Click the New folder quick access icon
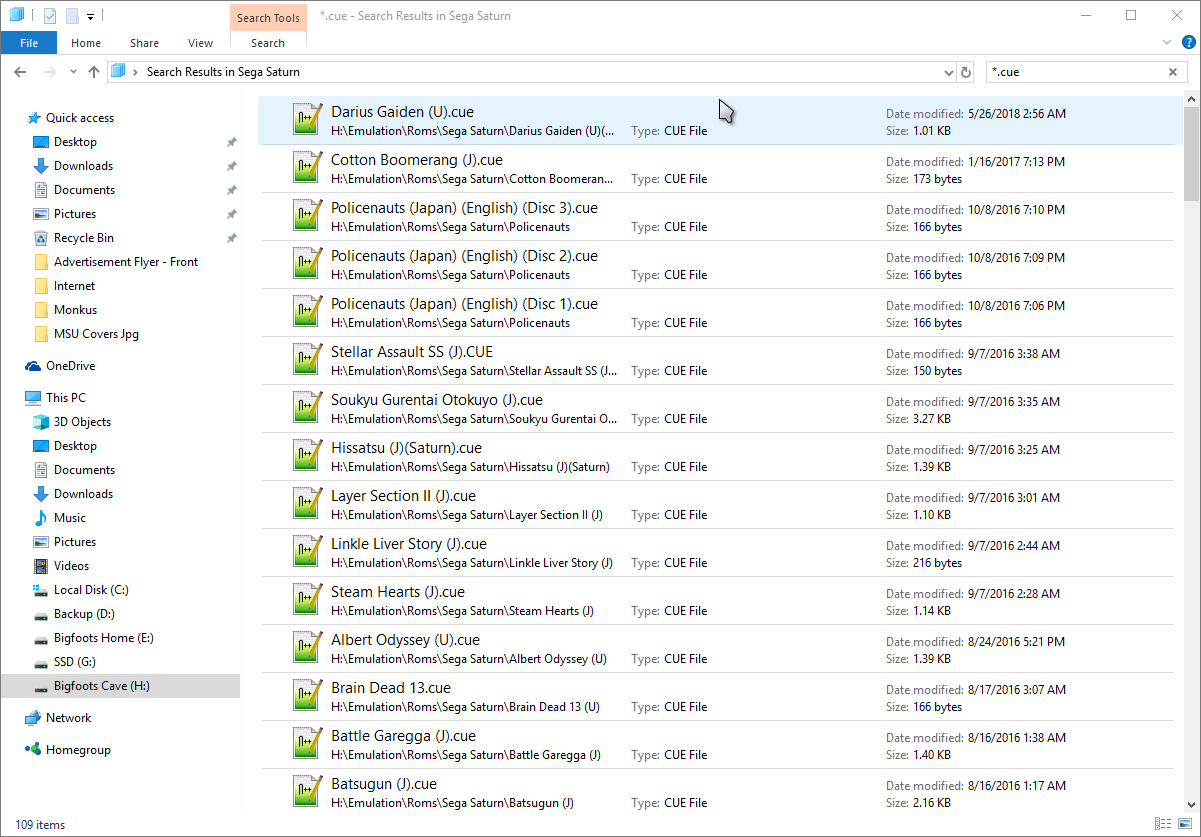 72,15
